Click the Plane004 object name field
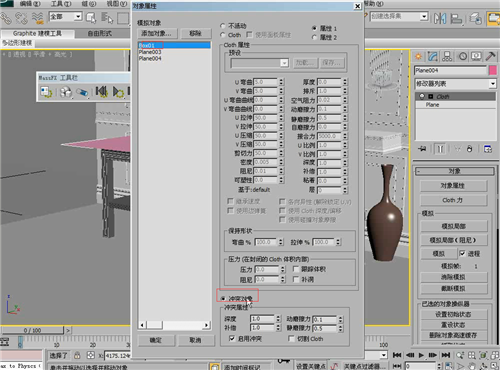The width and height of the screenshot is (500, 370). click(450, 70)
